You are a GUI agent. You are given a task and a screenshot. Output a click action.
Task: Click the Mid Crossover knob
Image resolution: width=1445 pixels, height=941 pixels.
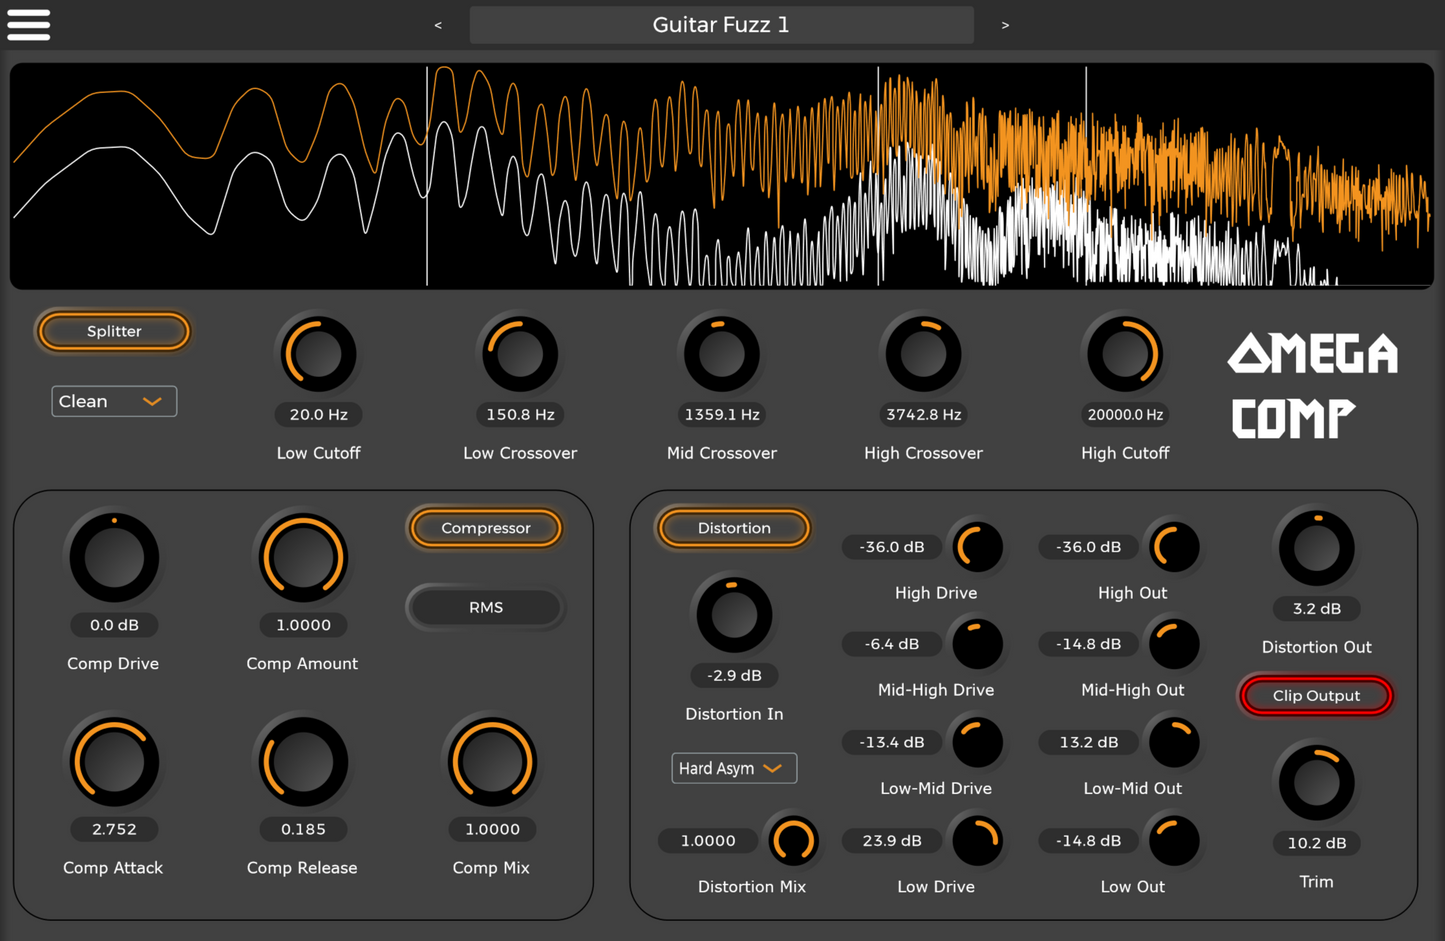point(721,354)
